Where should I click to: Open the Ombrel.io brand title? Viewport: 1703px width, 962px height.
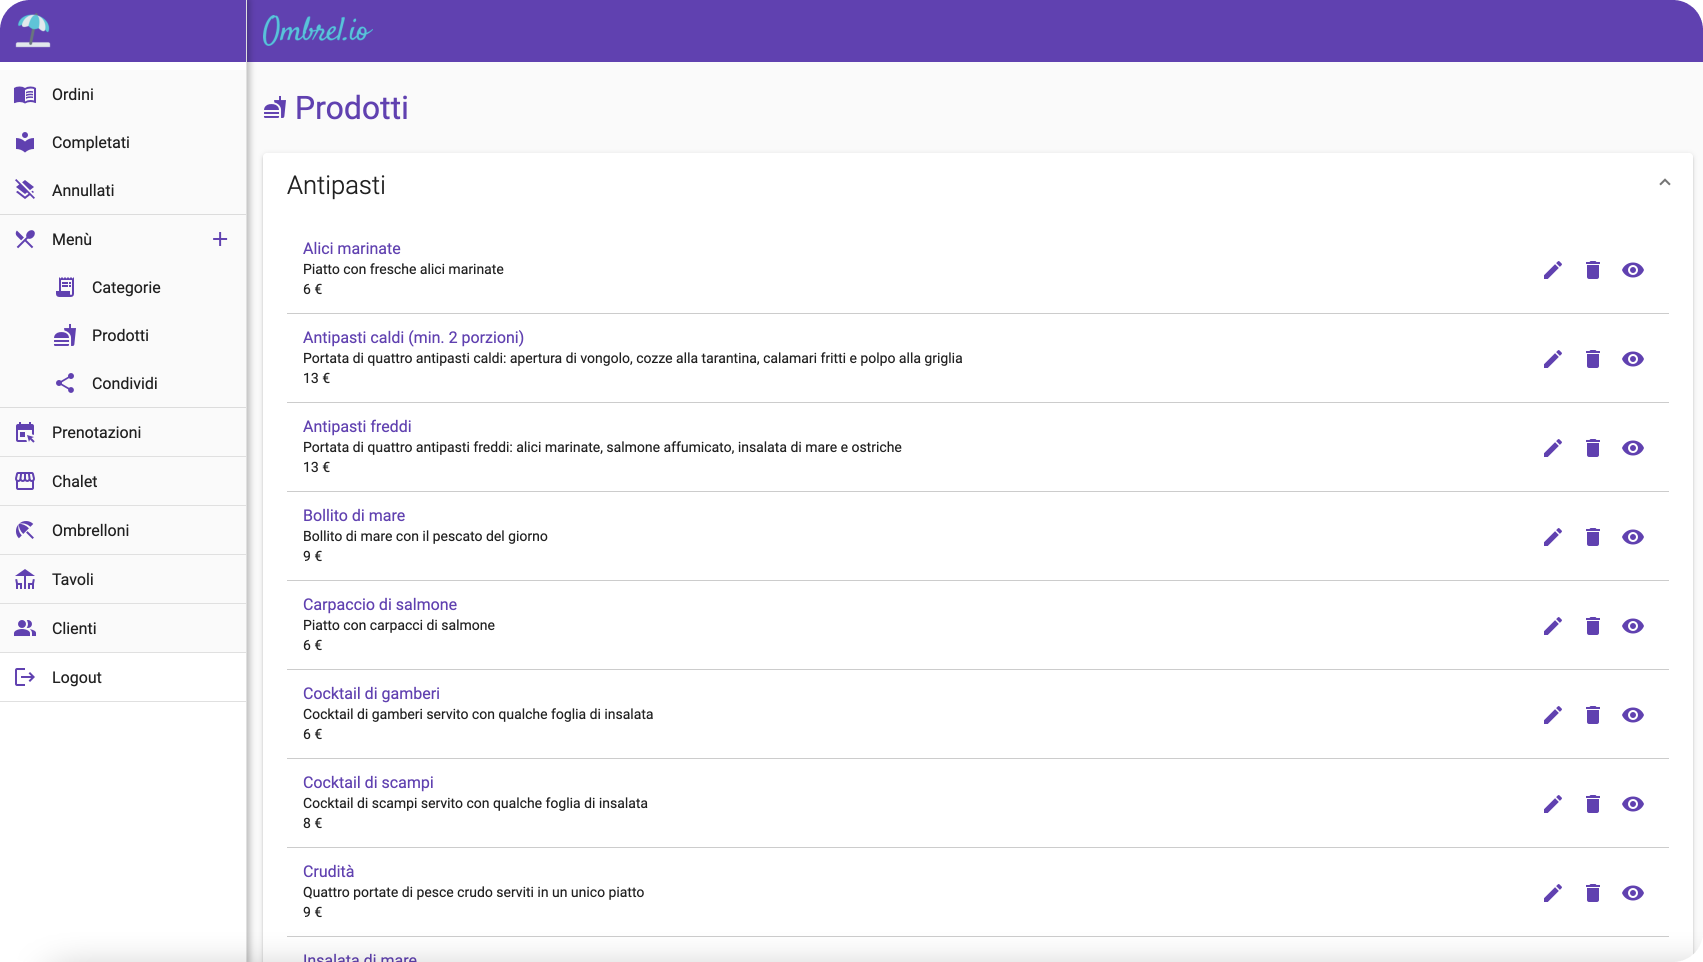pyautogui.click(x=317, y=31)
